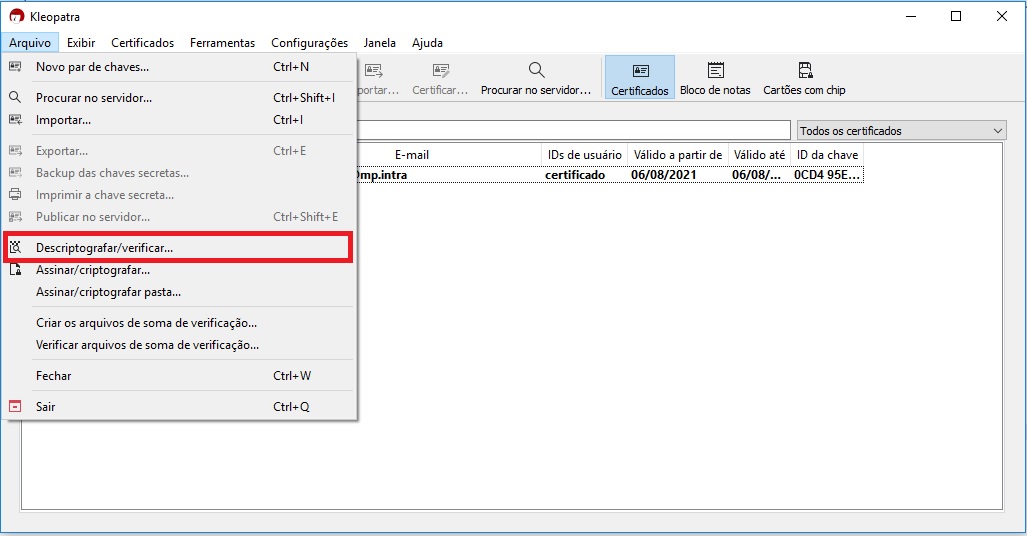This screenshot has height=536, width=1027.
Task: Sort by ID da chave column
Action: [827, 155]
